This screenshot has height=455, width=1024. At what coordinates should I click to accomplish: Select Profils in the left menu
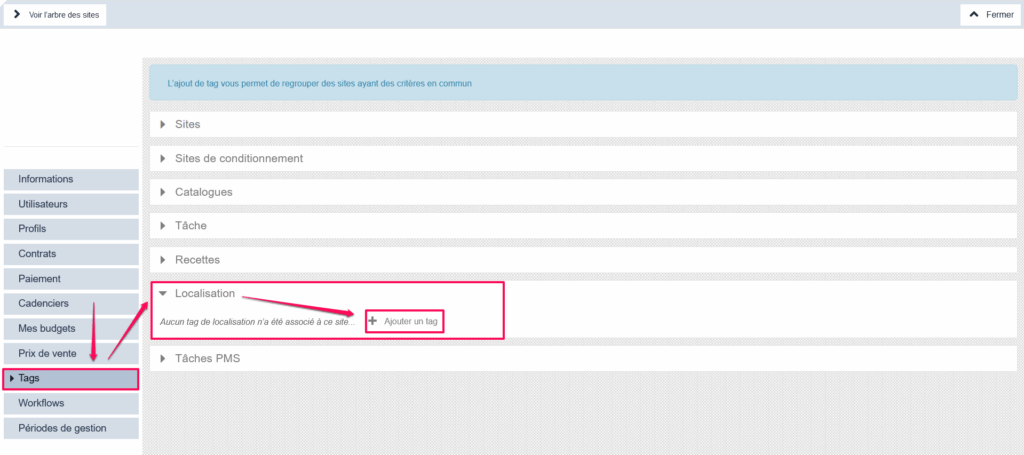[x=33, y=229]
